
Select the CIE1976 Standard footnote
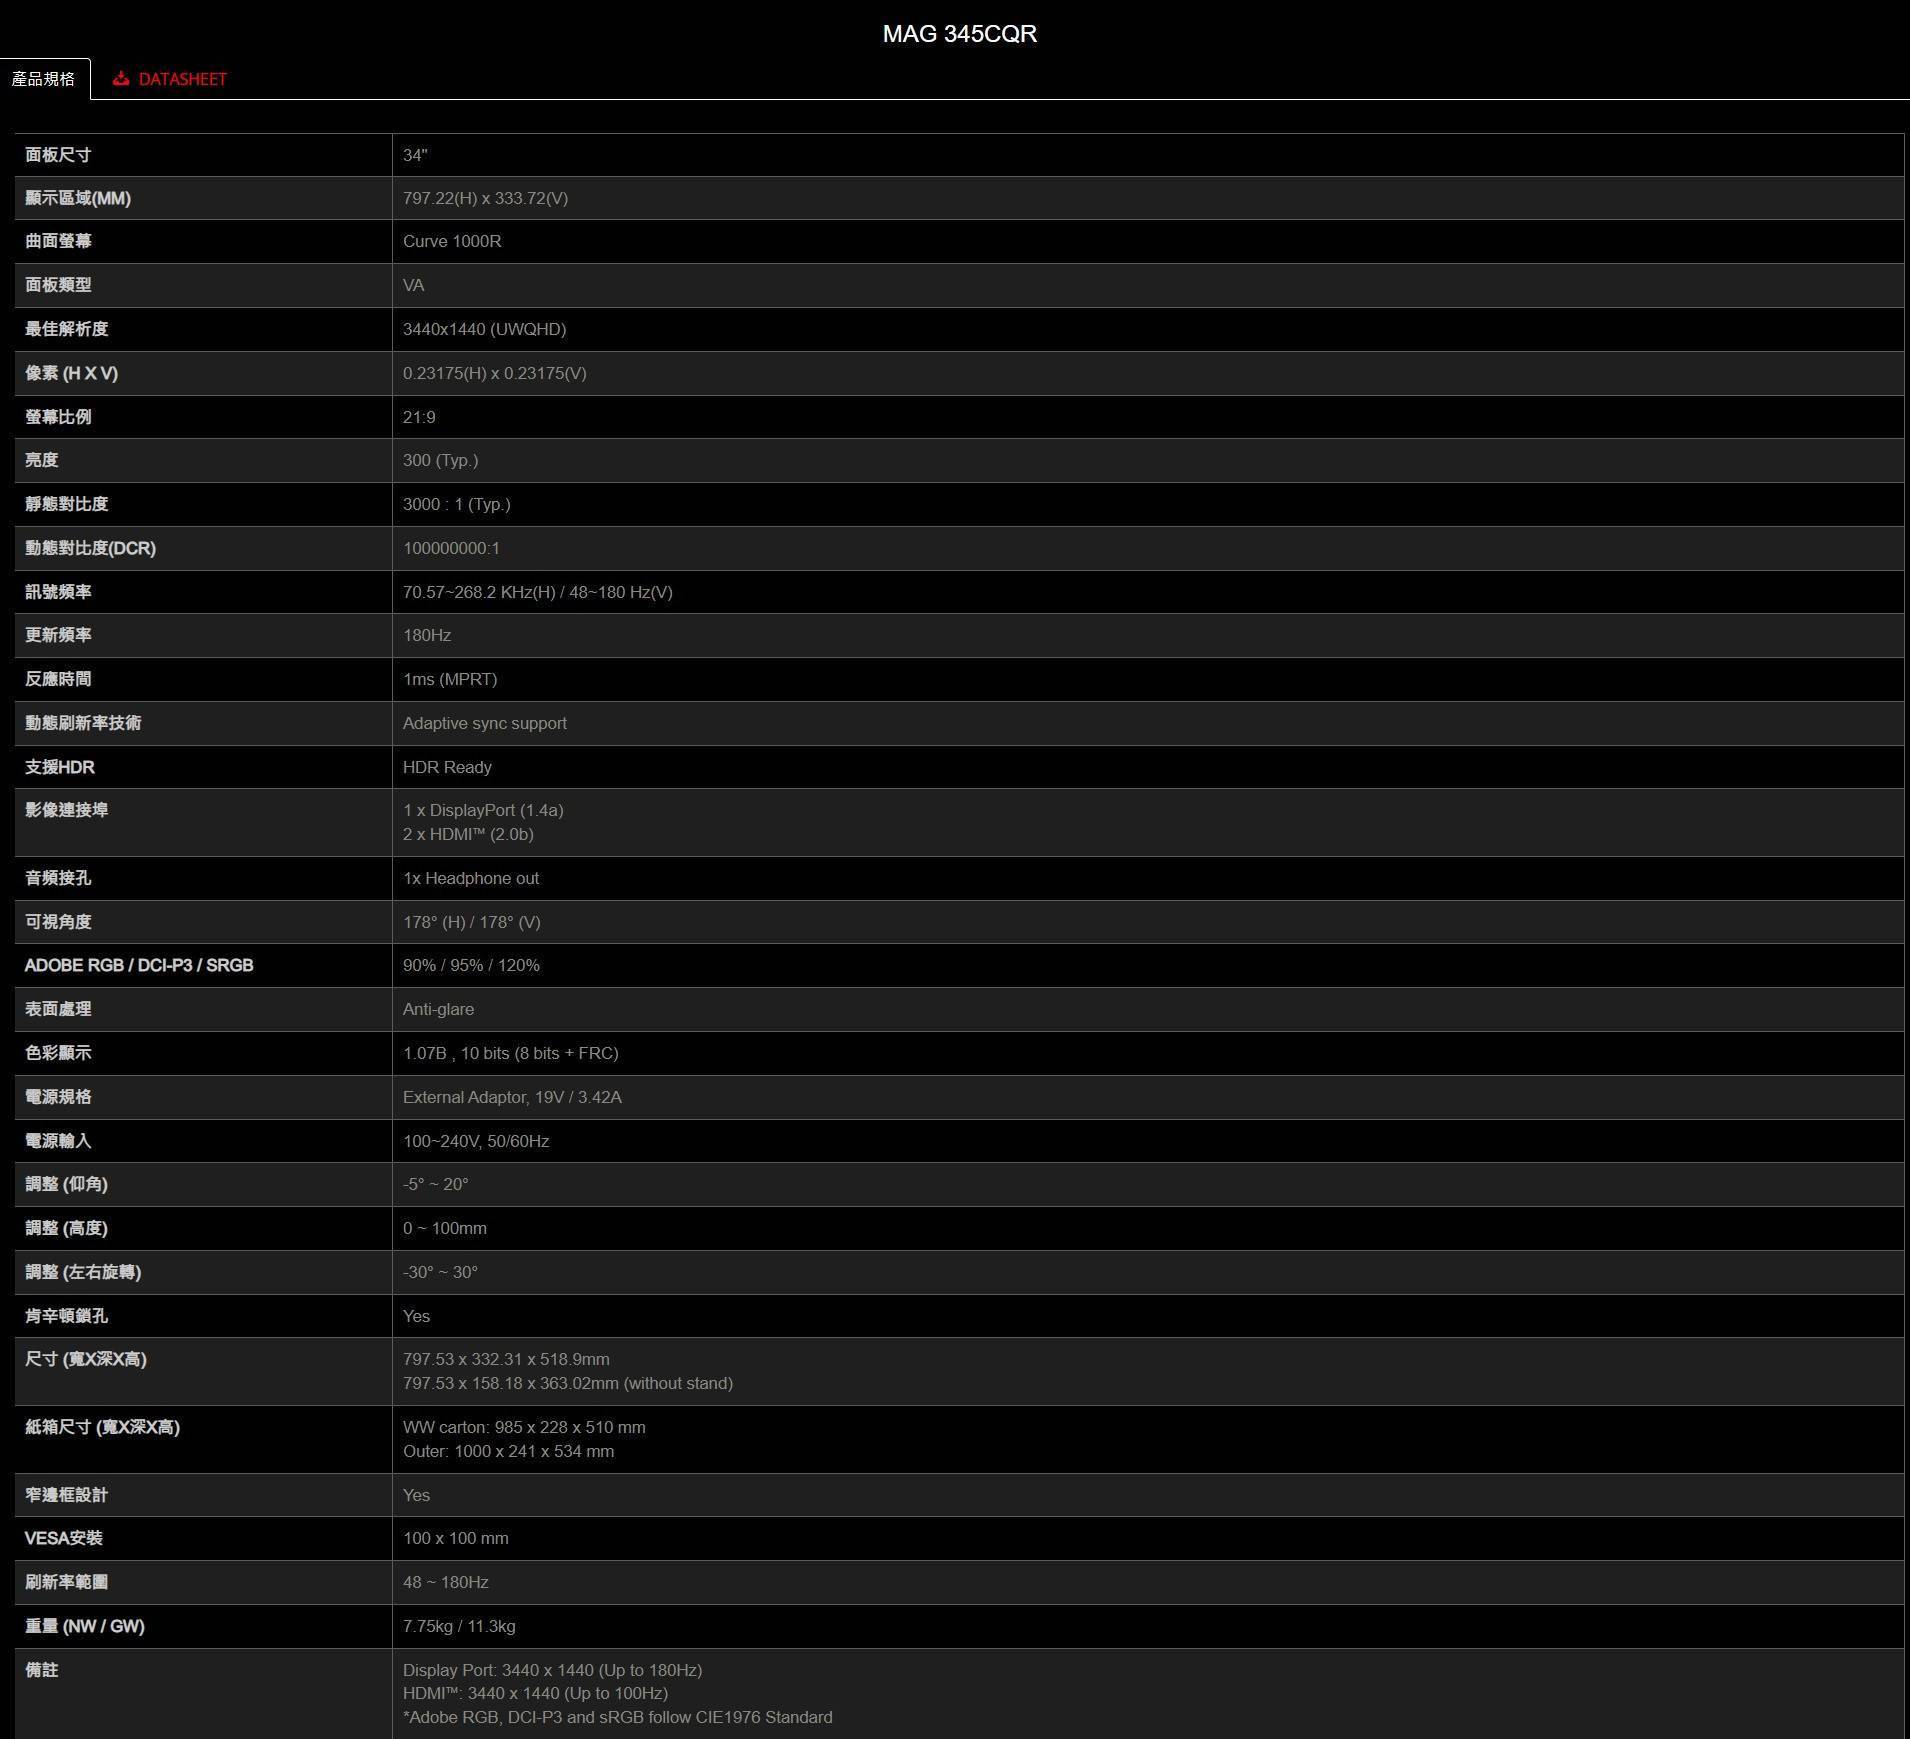click(617, 1717)
